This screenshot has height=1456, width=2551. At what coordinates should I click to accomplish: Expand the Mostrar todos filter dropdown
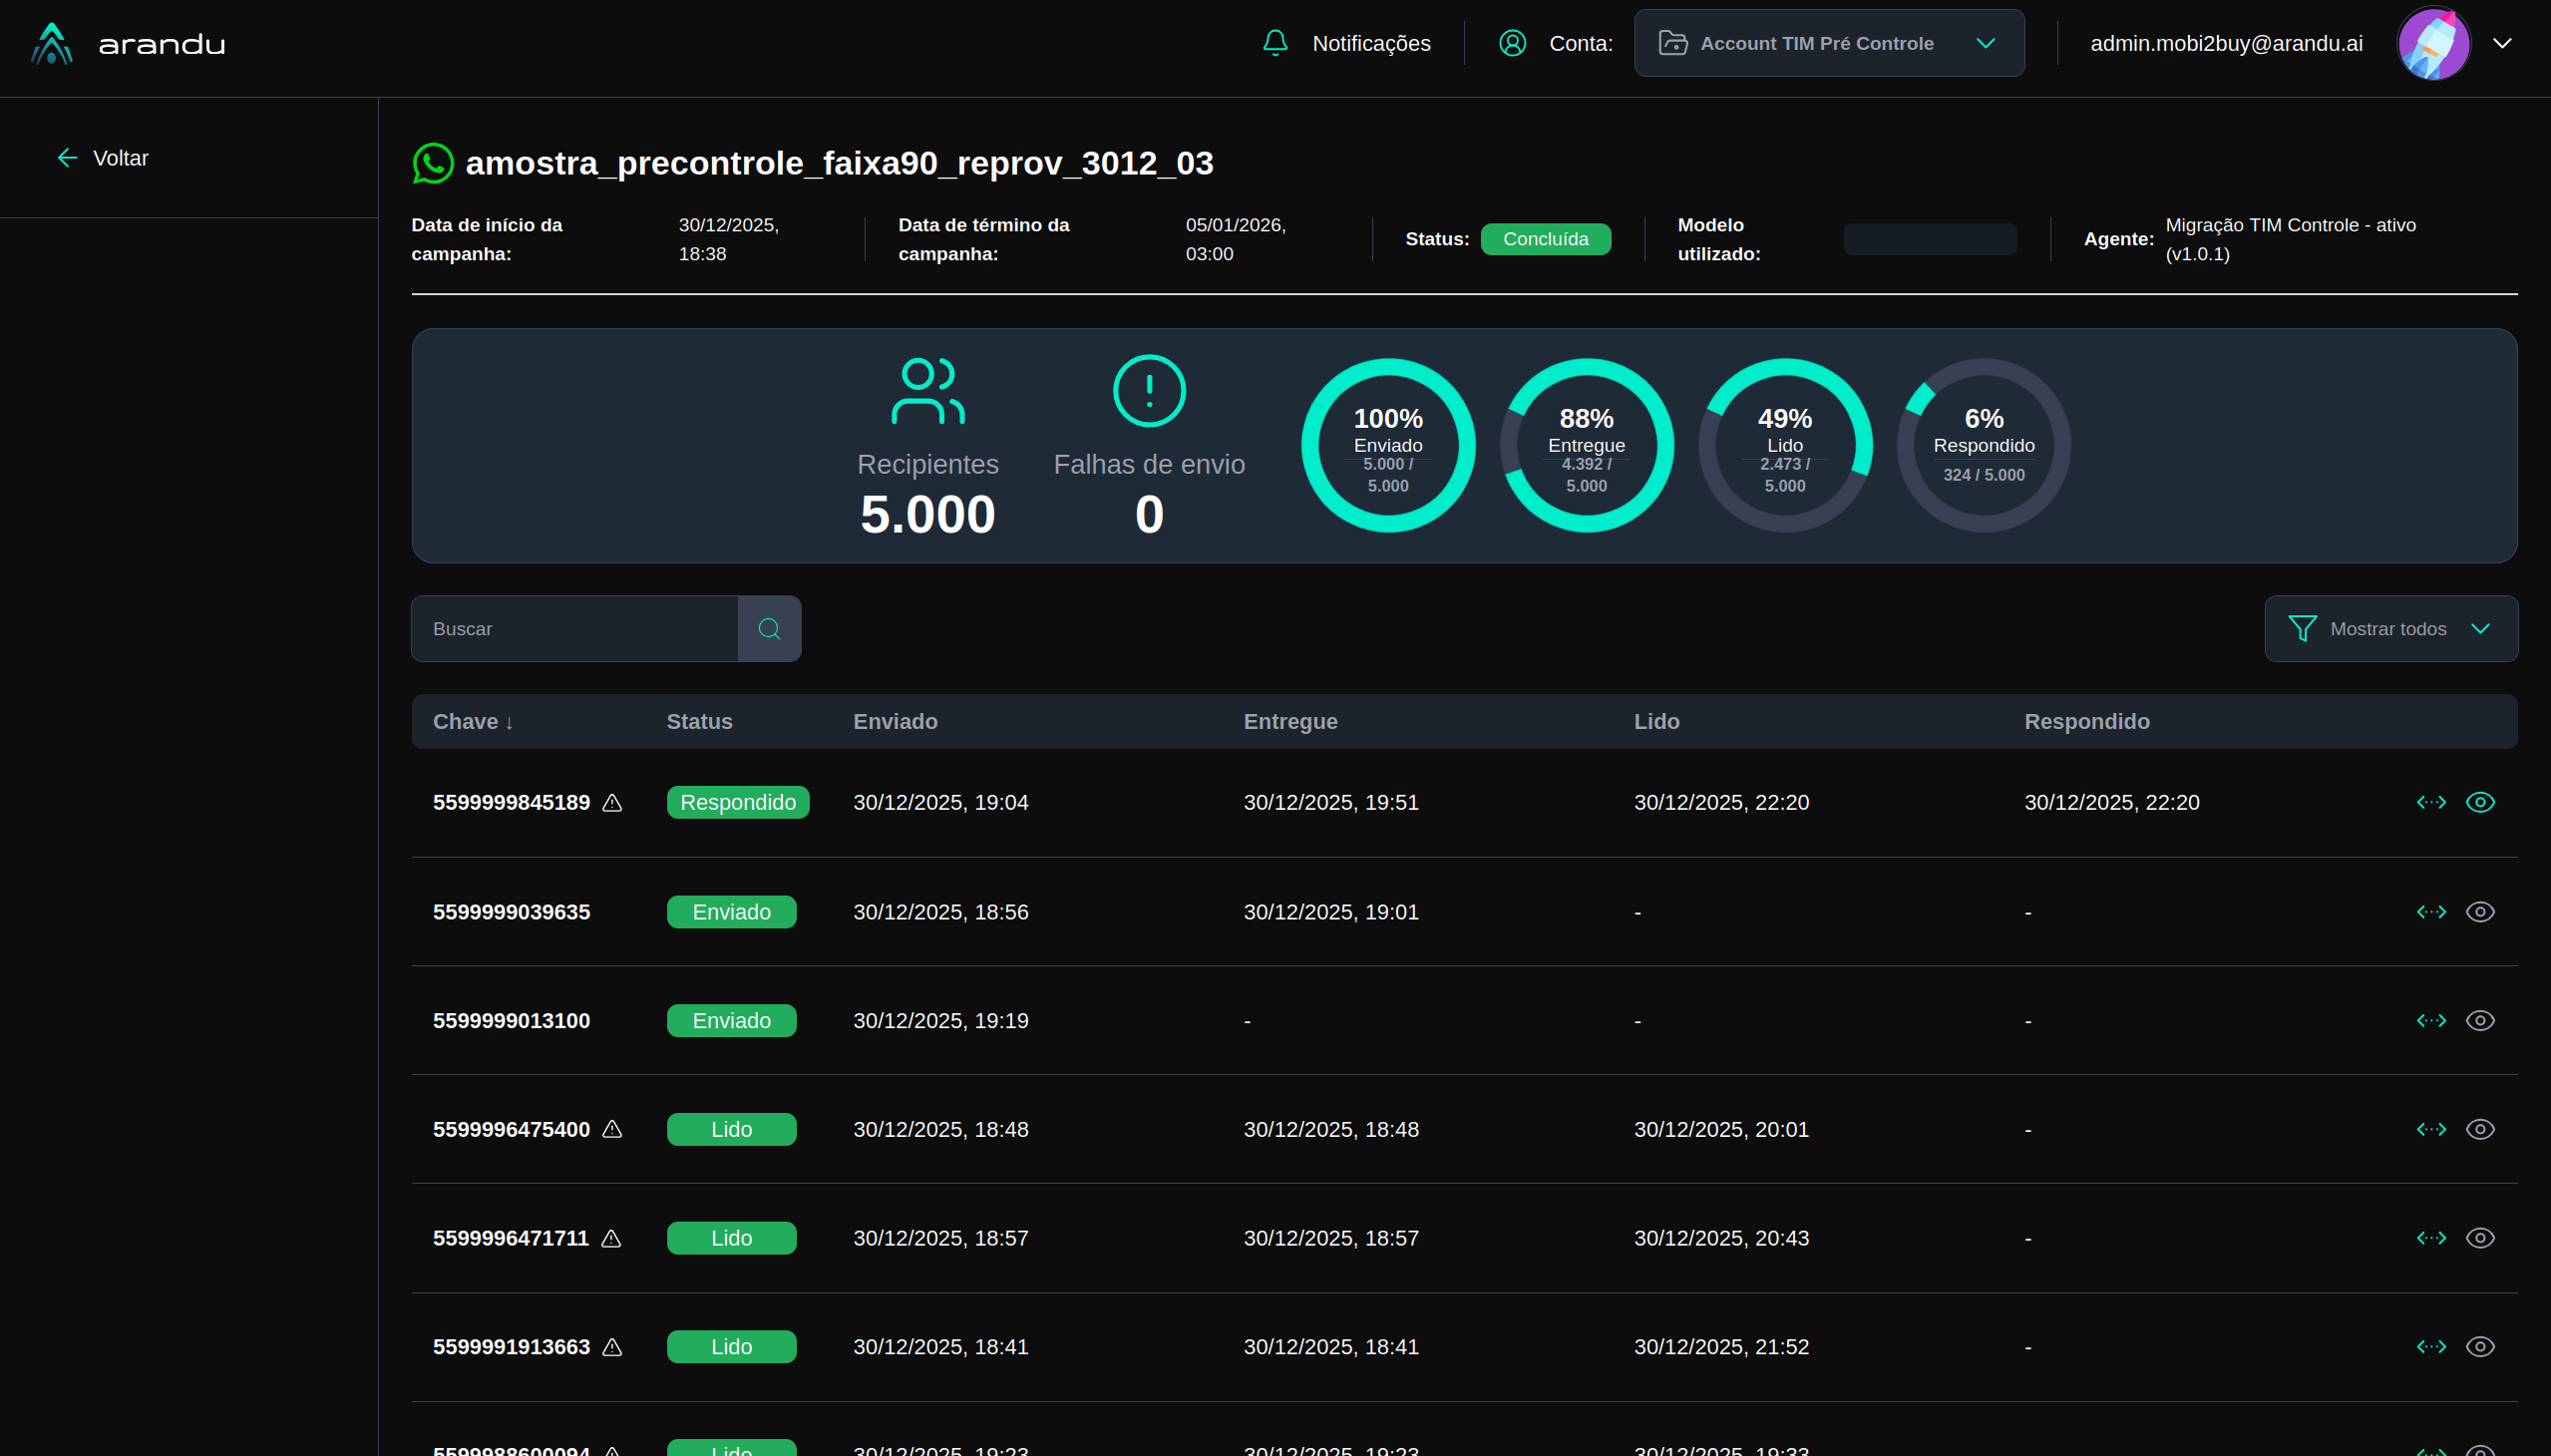coord(2390,629)
